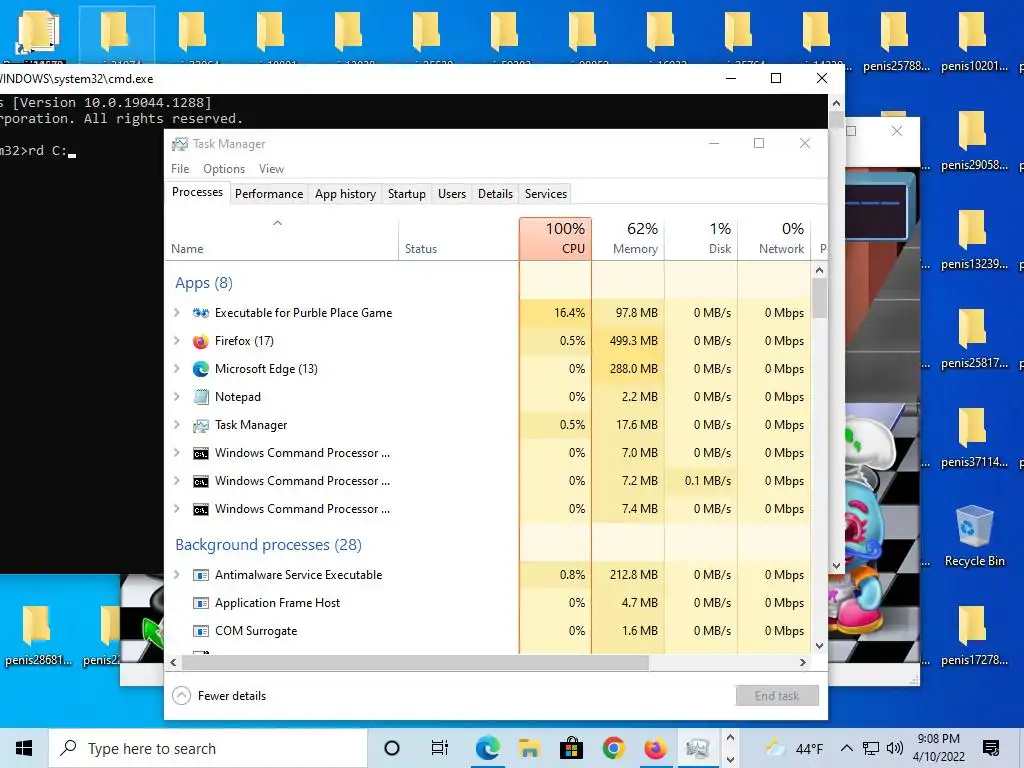Sort processes by Disk column

click(701, 238)
